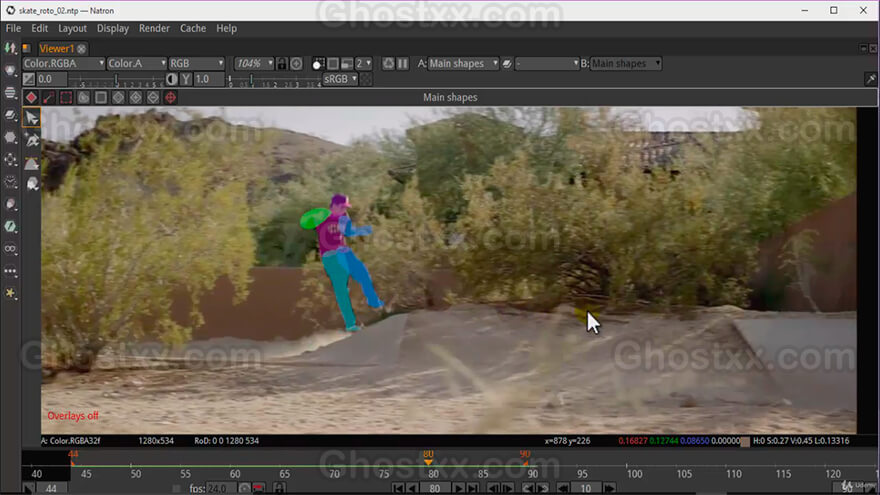Open the Layout menu
The height and width of the screenshot is (495, 880).
pos(72,29)
